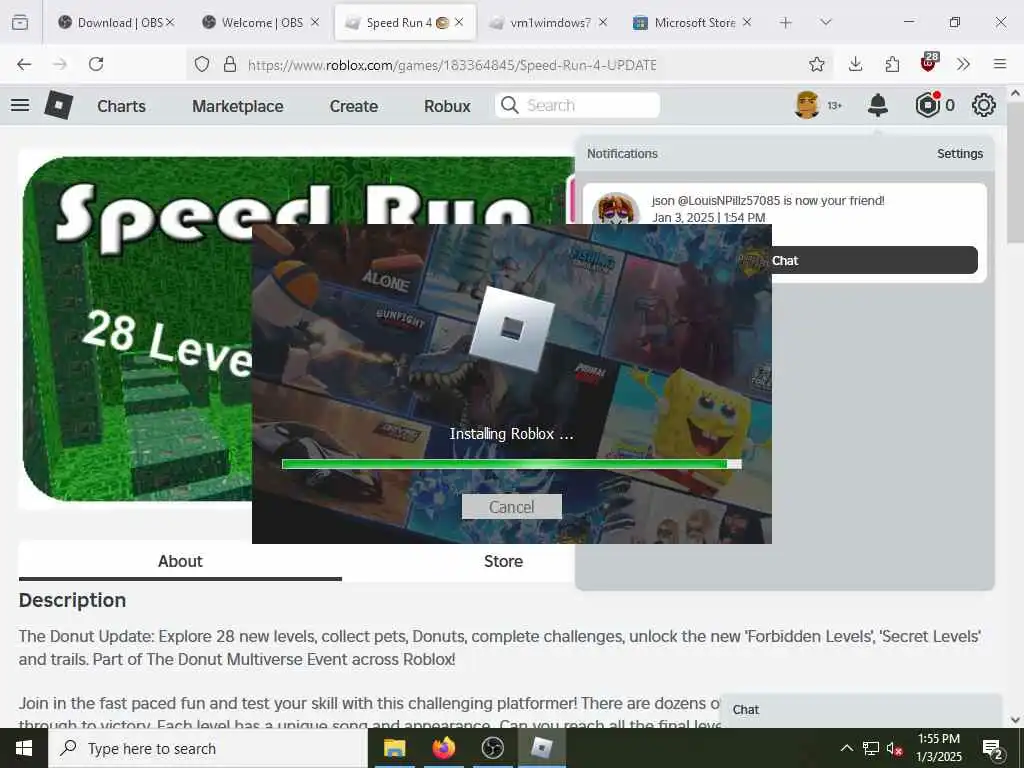The width and height of the screenshot is (1024, 768).
Task: Open Create in Roblox navigation
Action: click(x=353, y=106)
